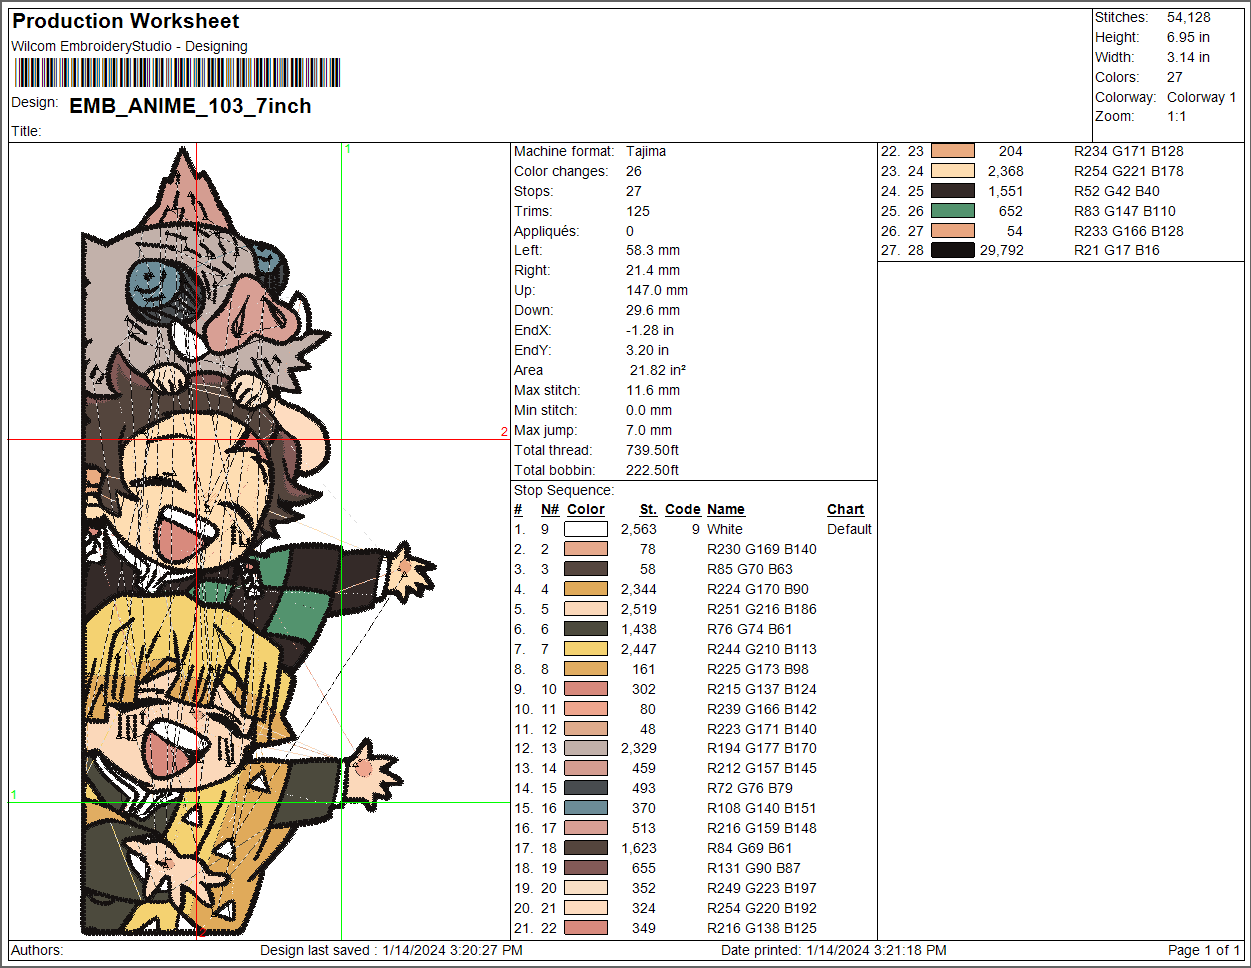Select the design name EMB_ANIME_103_7inch
The height and width of the screenshot is (968, 1251).
click(x=190, y=106)
